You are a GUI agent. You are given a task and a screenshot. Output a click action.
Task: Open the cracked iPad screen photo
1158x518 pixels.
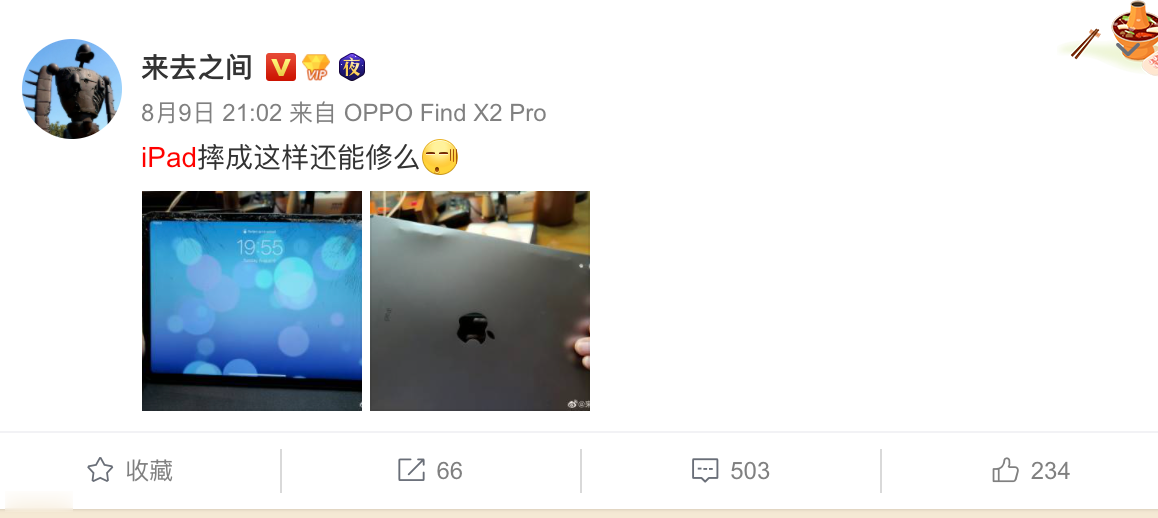tap(252, 301)
